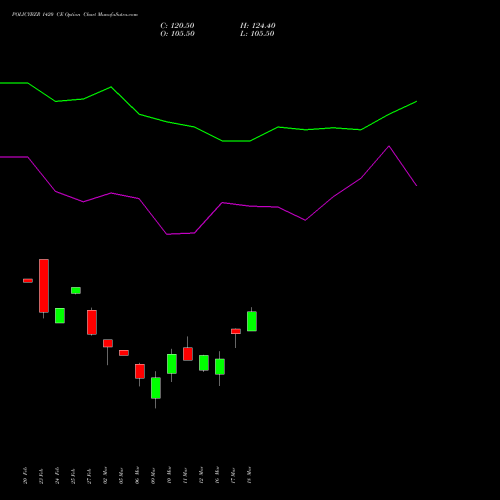Click the close value C: 120.50
Viewport: 500px width, 500px height.
(177, 26)
